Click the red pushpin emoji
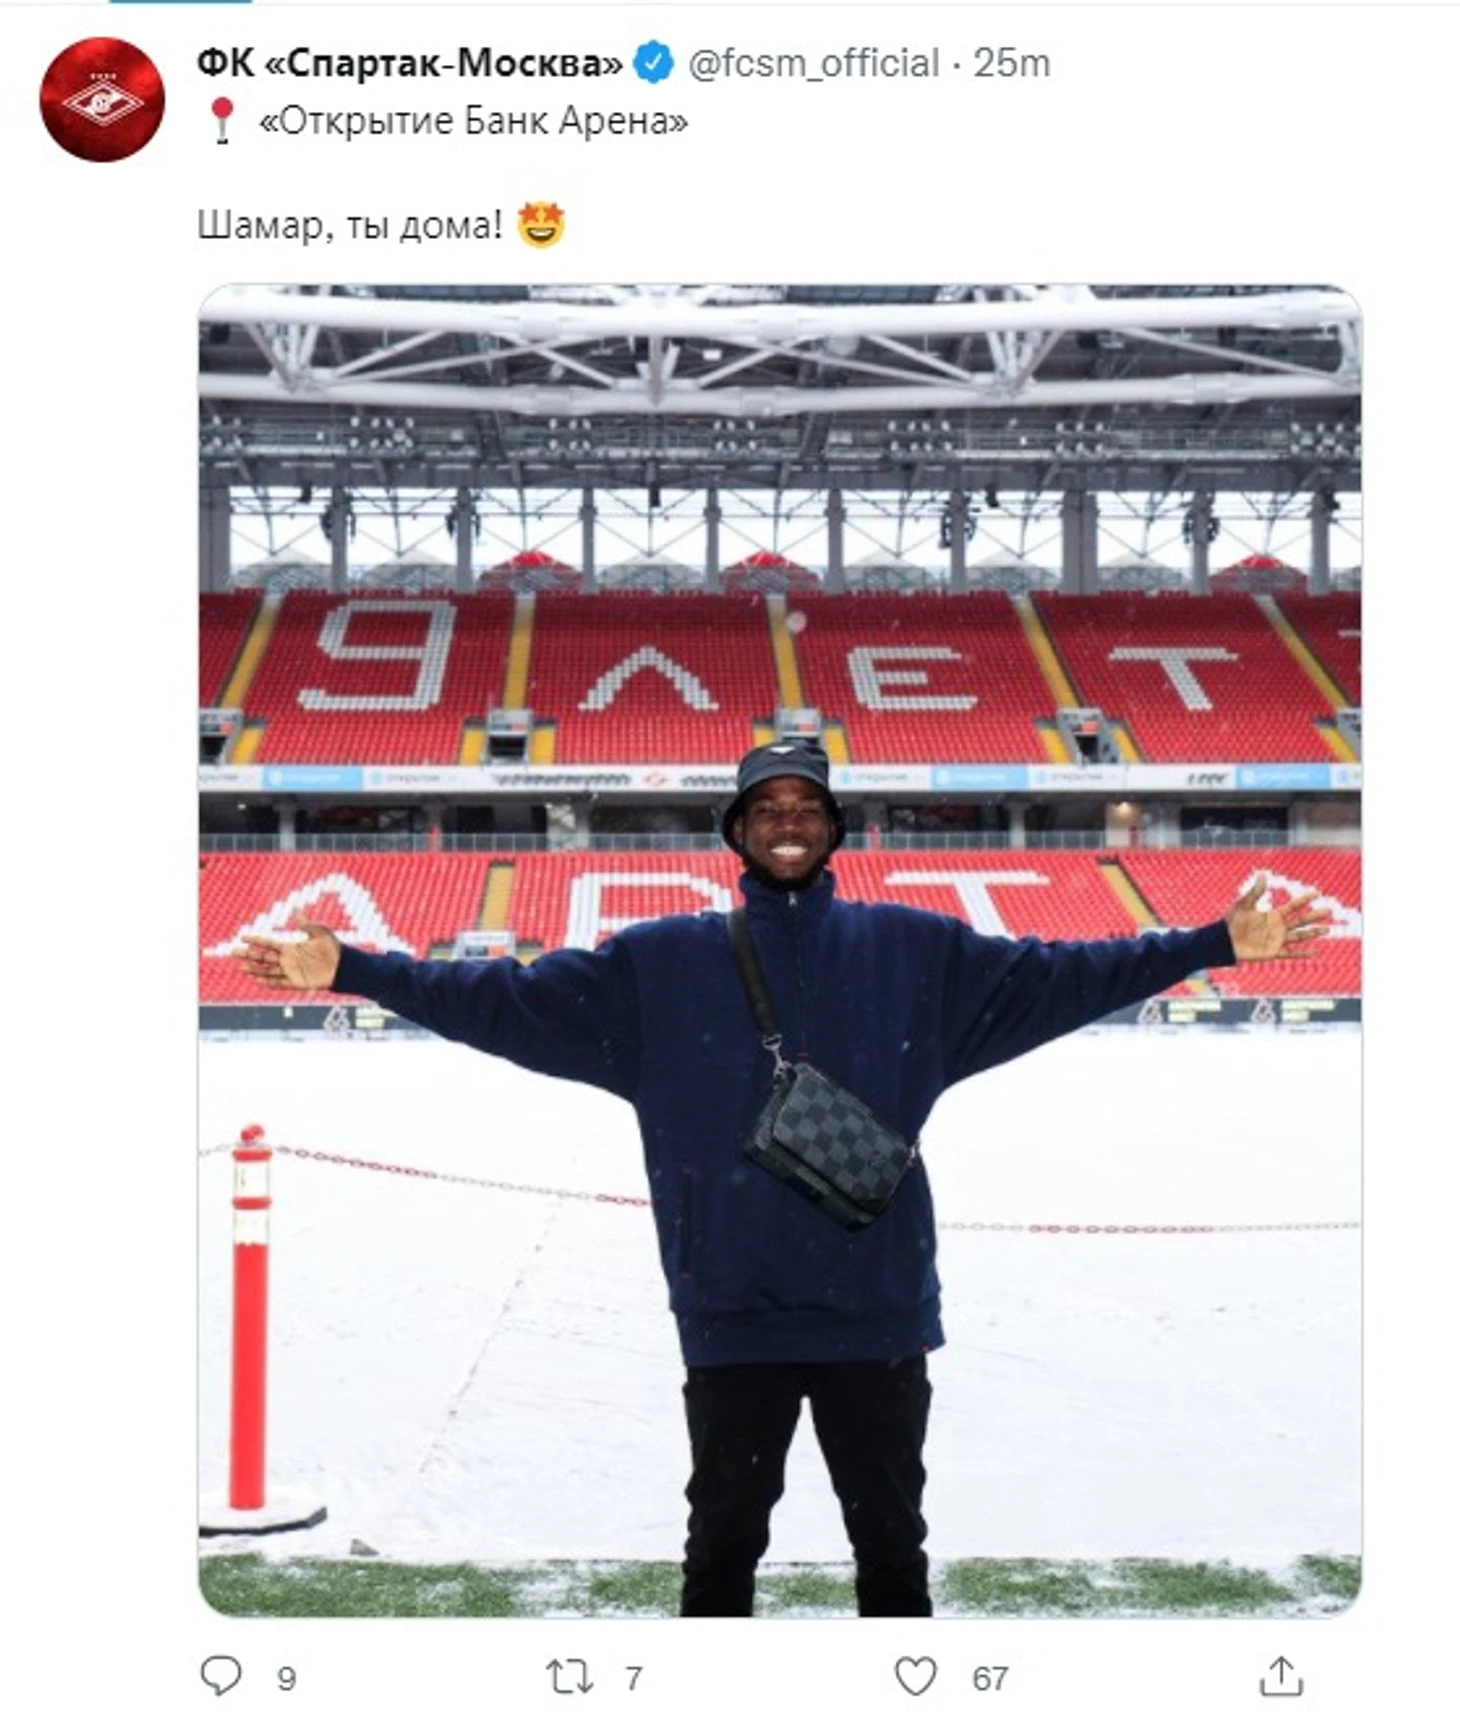Image resolution: width=1460 pixels, height=1724 pixels. click(x=222, y=121)
